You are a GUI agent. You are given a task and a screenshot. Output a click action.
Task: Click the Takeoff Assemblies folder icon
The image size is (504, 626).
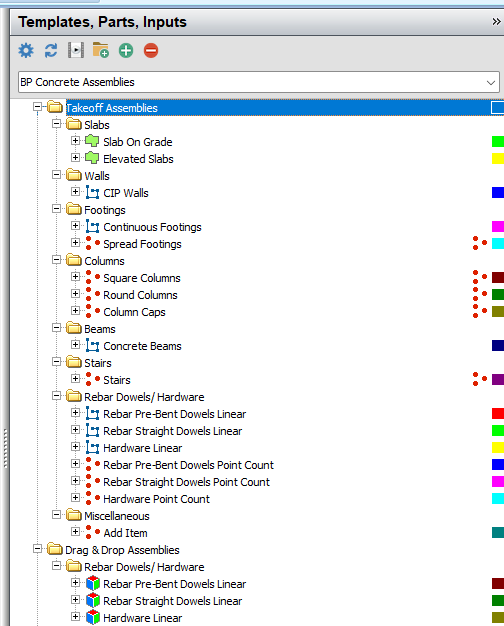[55, 107]
